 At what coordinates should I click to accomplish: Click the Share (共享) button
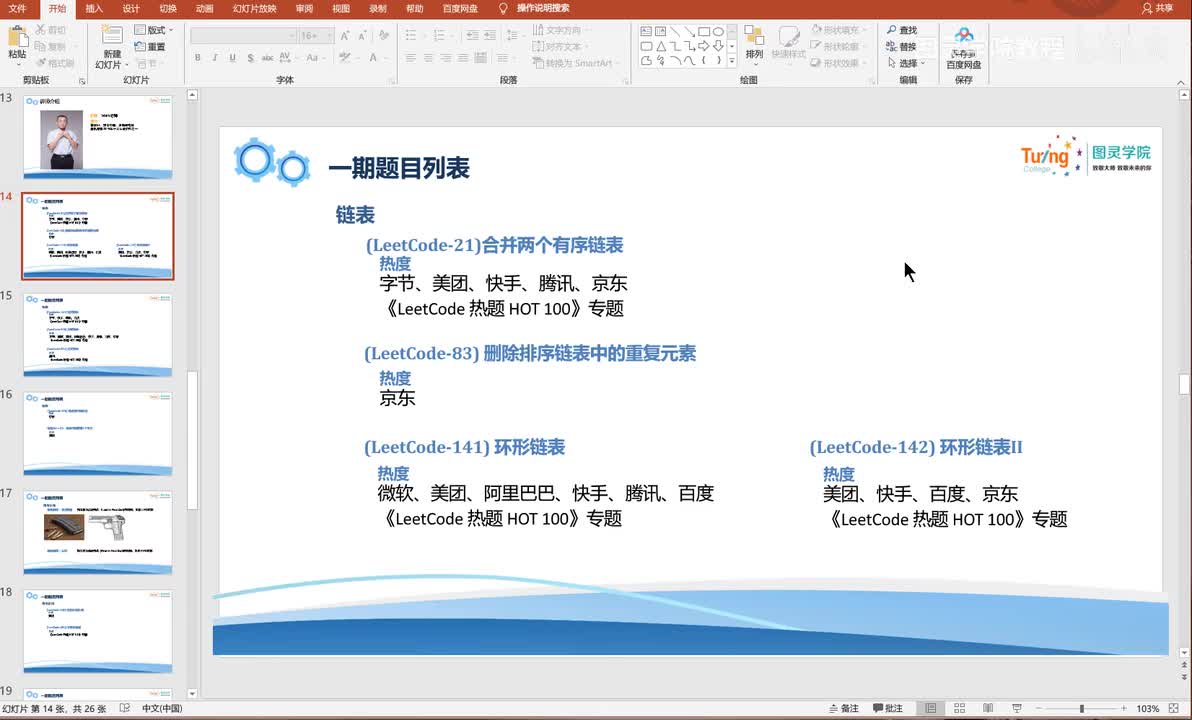pos(1157,8)
